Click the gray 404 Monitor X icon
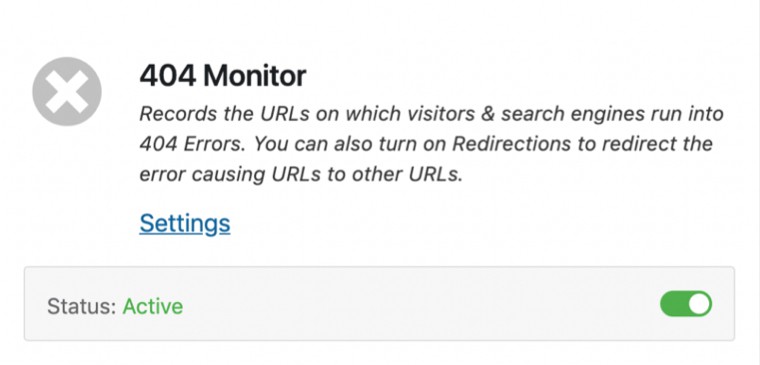 tap(67, 92)
